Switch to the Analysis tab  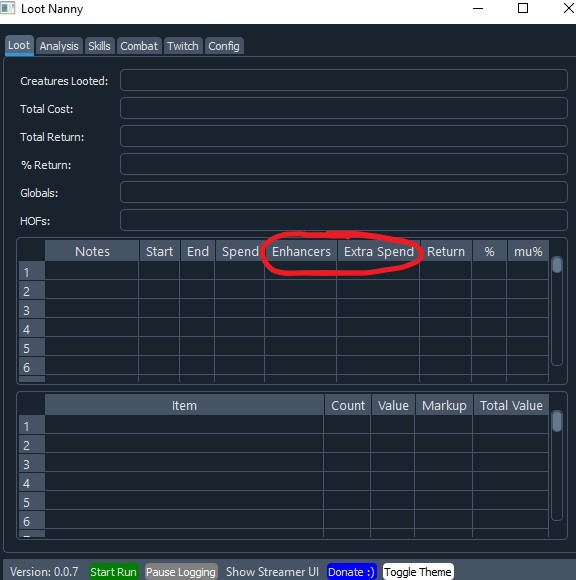59,46
